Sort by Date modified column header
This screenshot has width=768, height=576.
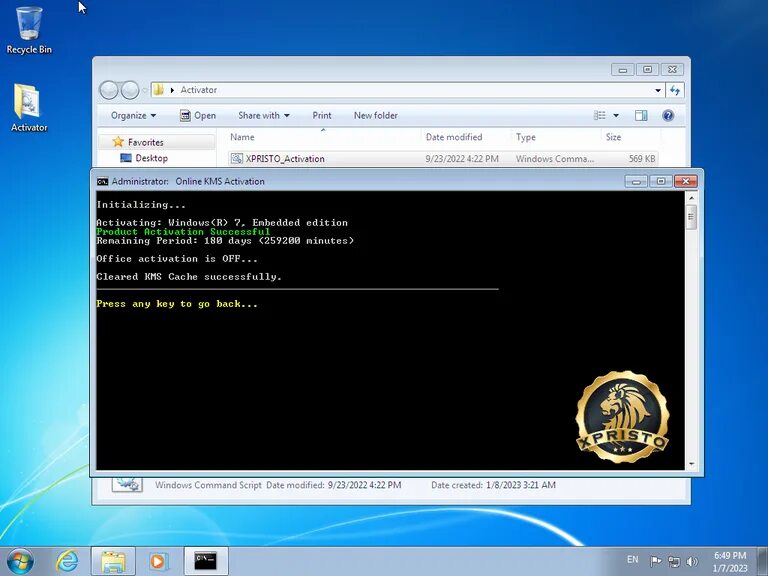click(465, 138)
